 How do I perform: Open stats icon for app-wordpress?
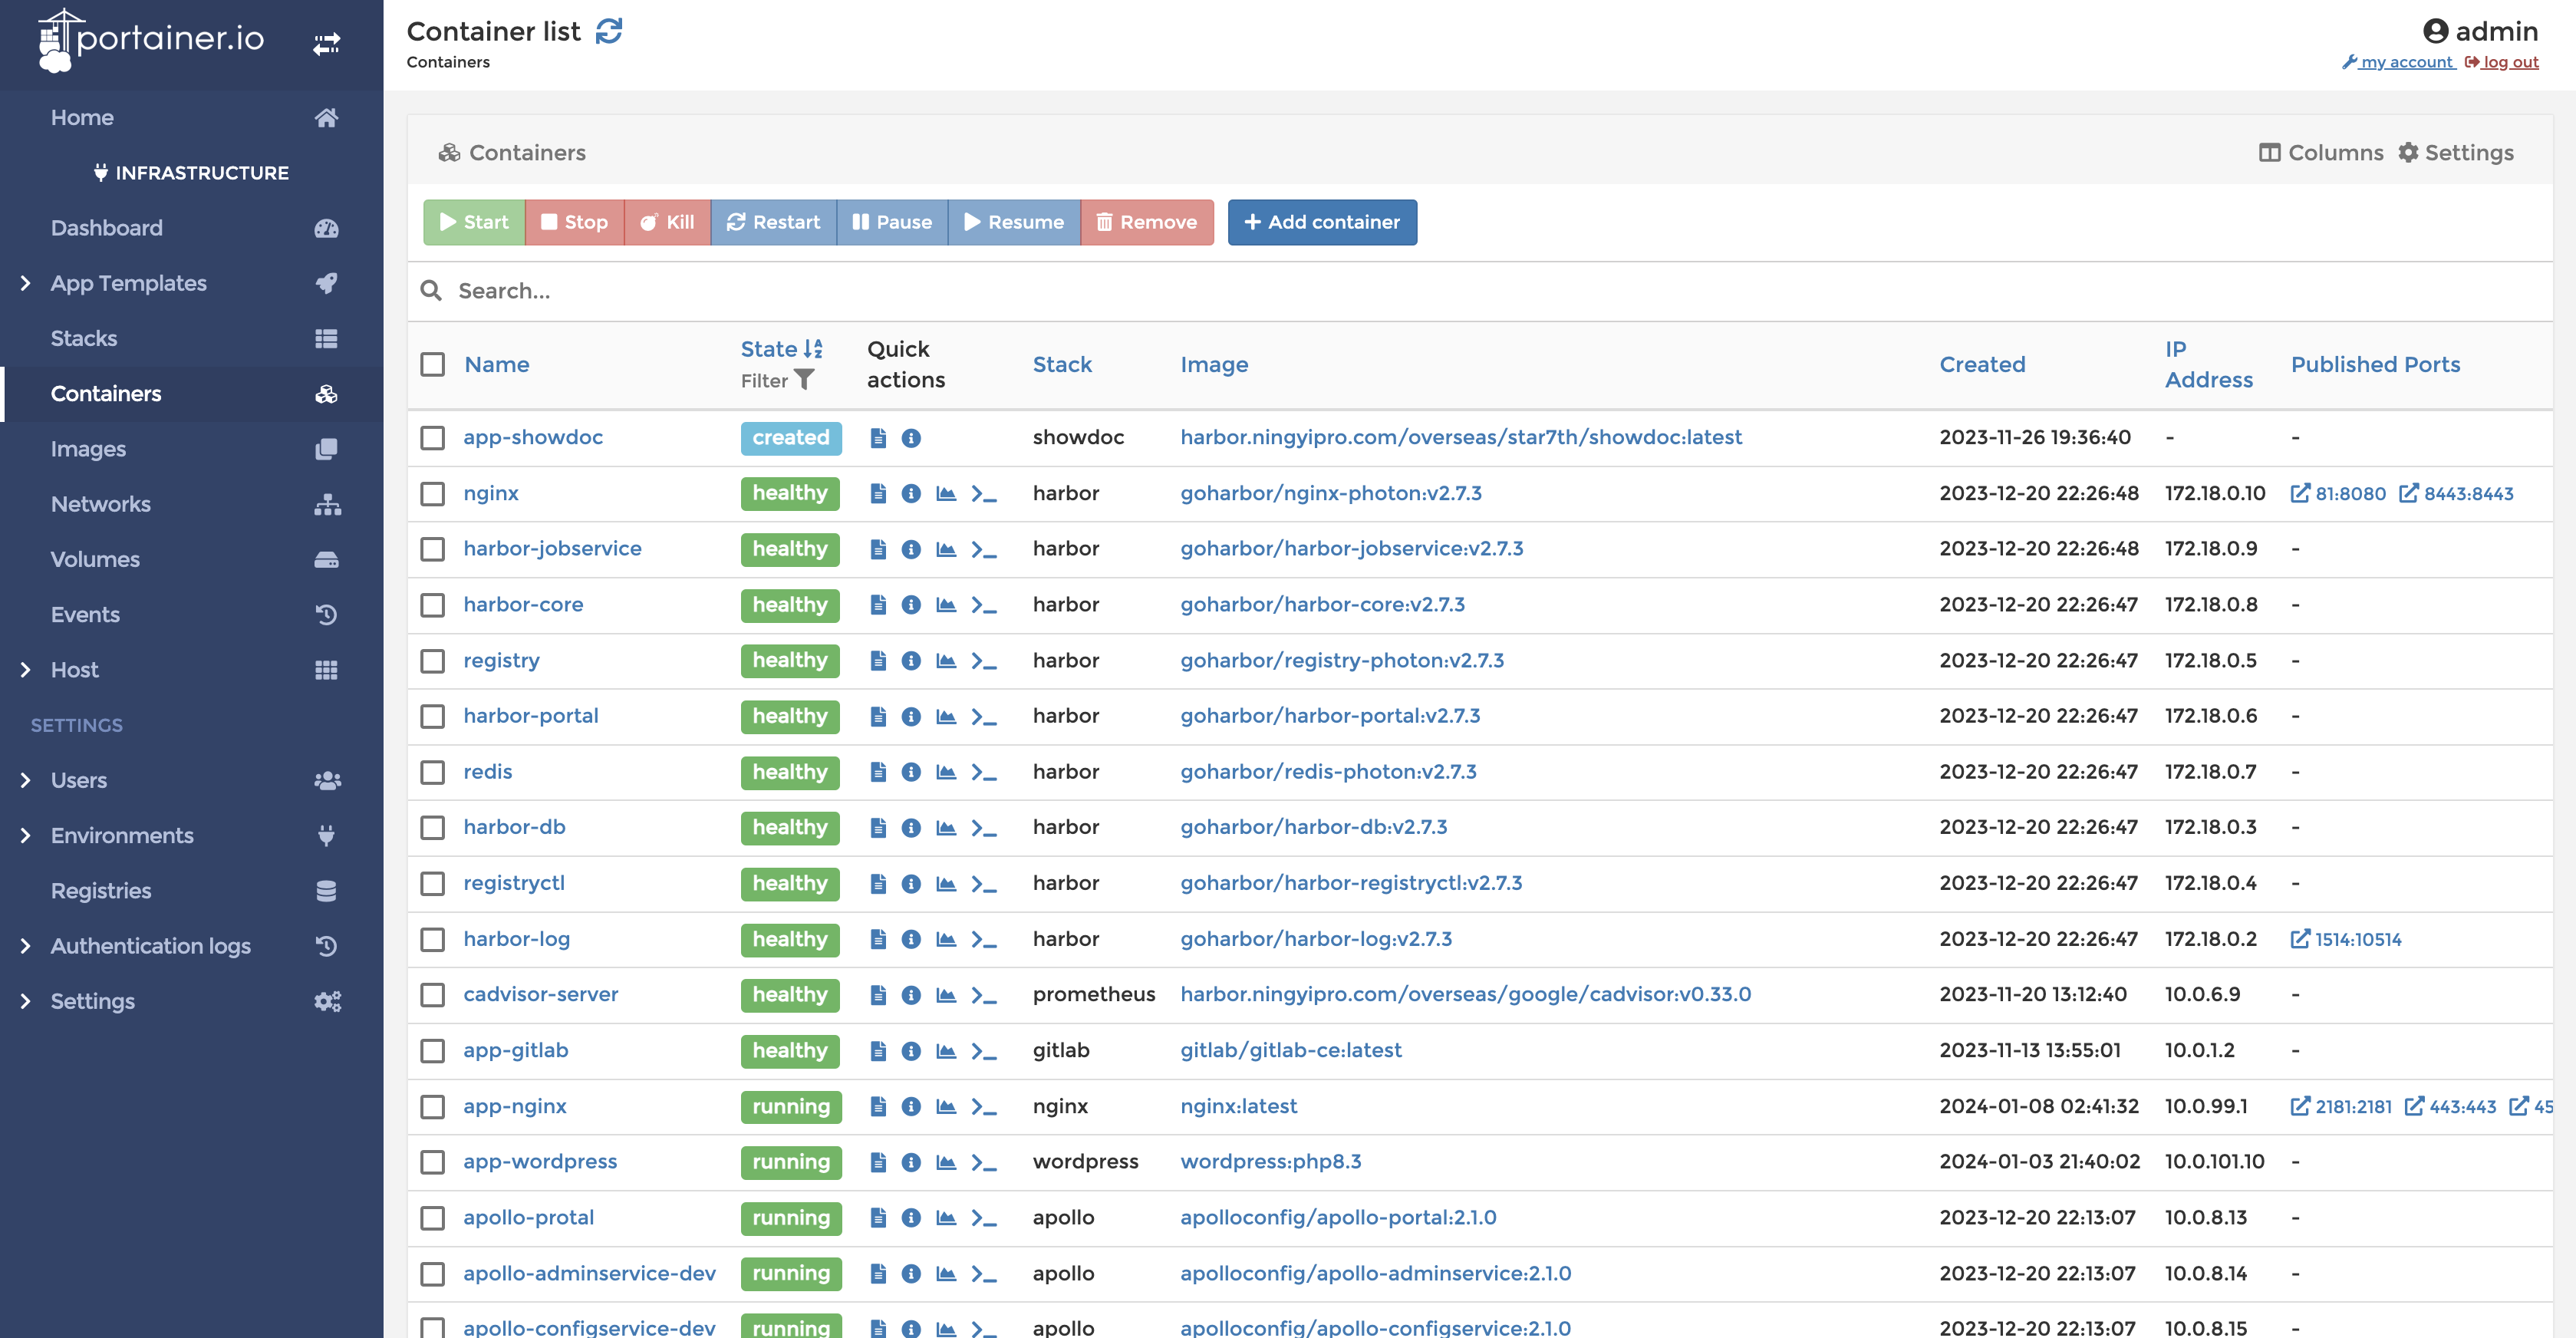[946, 1162]
